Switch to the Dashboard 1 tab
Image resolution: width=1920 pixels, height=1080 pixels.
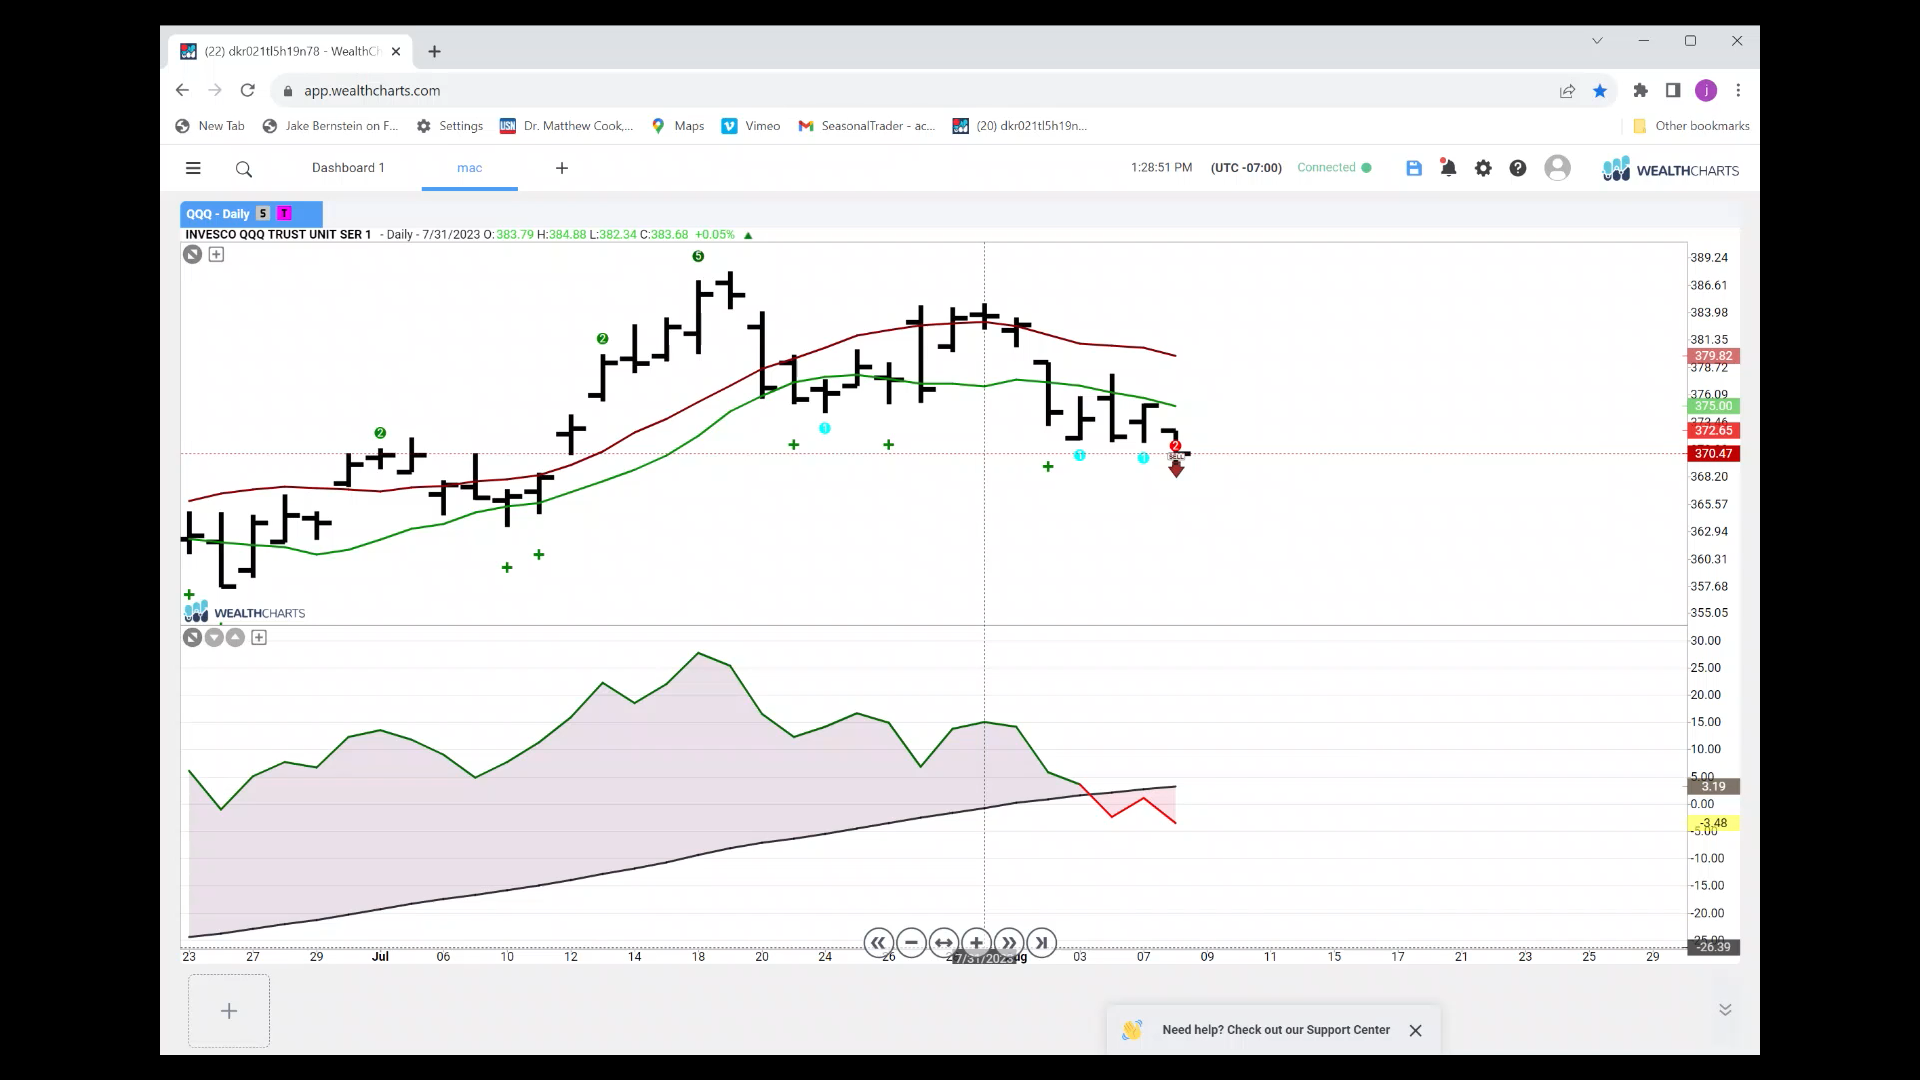click(348, 167)
